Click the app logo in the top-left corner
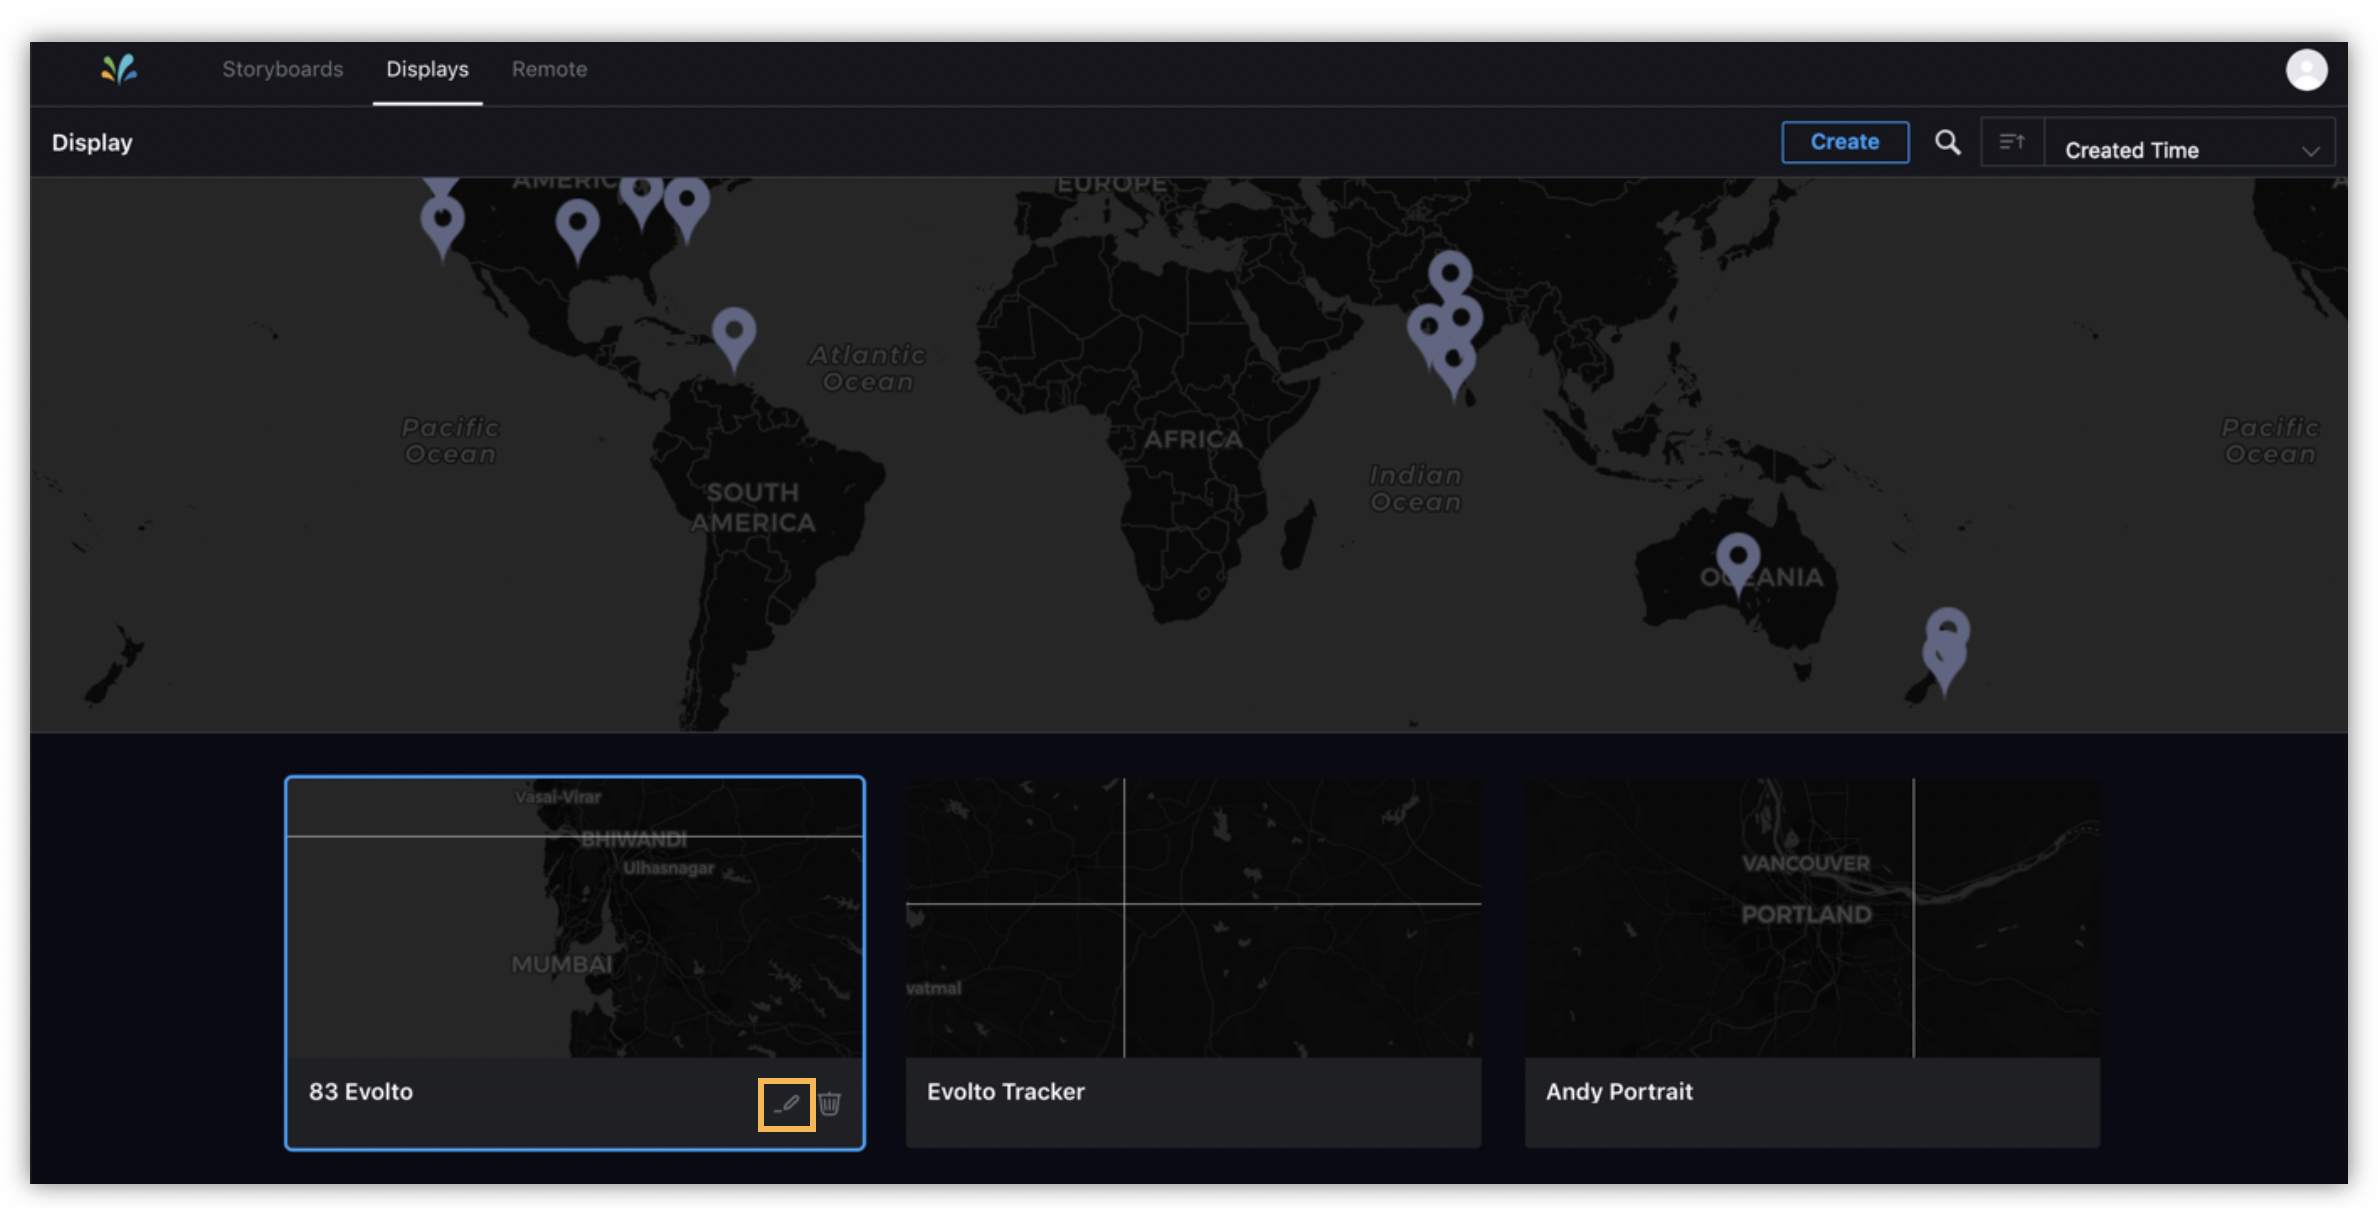This screenshot has width=2378, height=1208. pos(117,69)
